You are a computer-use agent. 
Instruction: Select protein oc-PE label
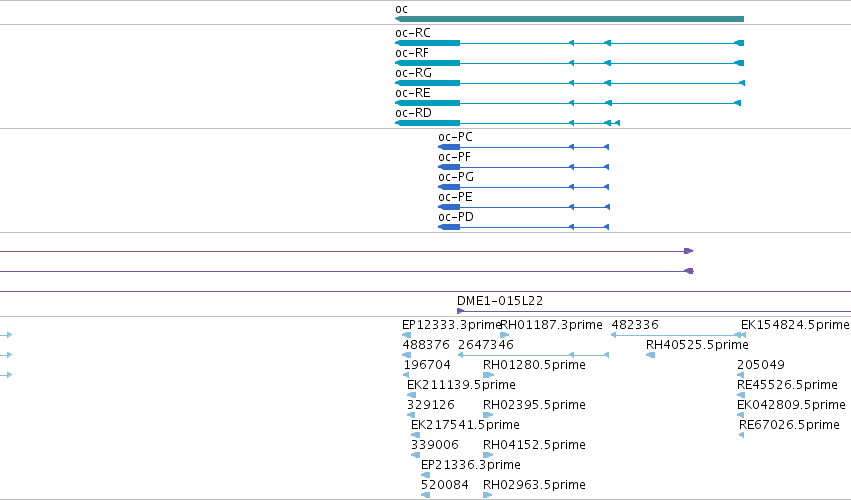point(455,197)
